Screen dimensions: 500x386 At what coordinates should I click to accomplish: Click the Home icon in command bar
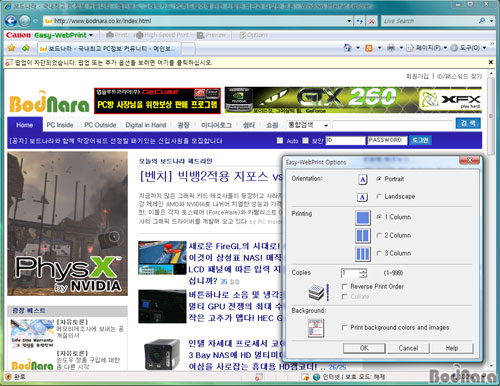click(347, 48)
